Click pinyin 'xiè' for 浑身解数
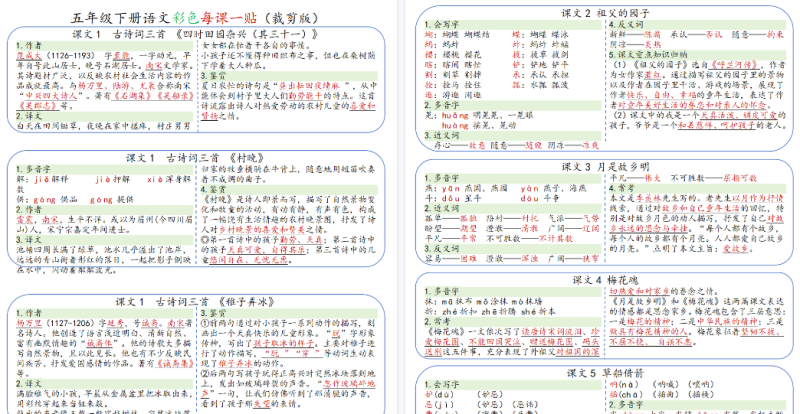The width and height of the screenshot is (800, 414). (x=154, y=180)
